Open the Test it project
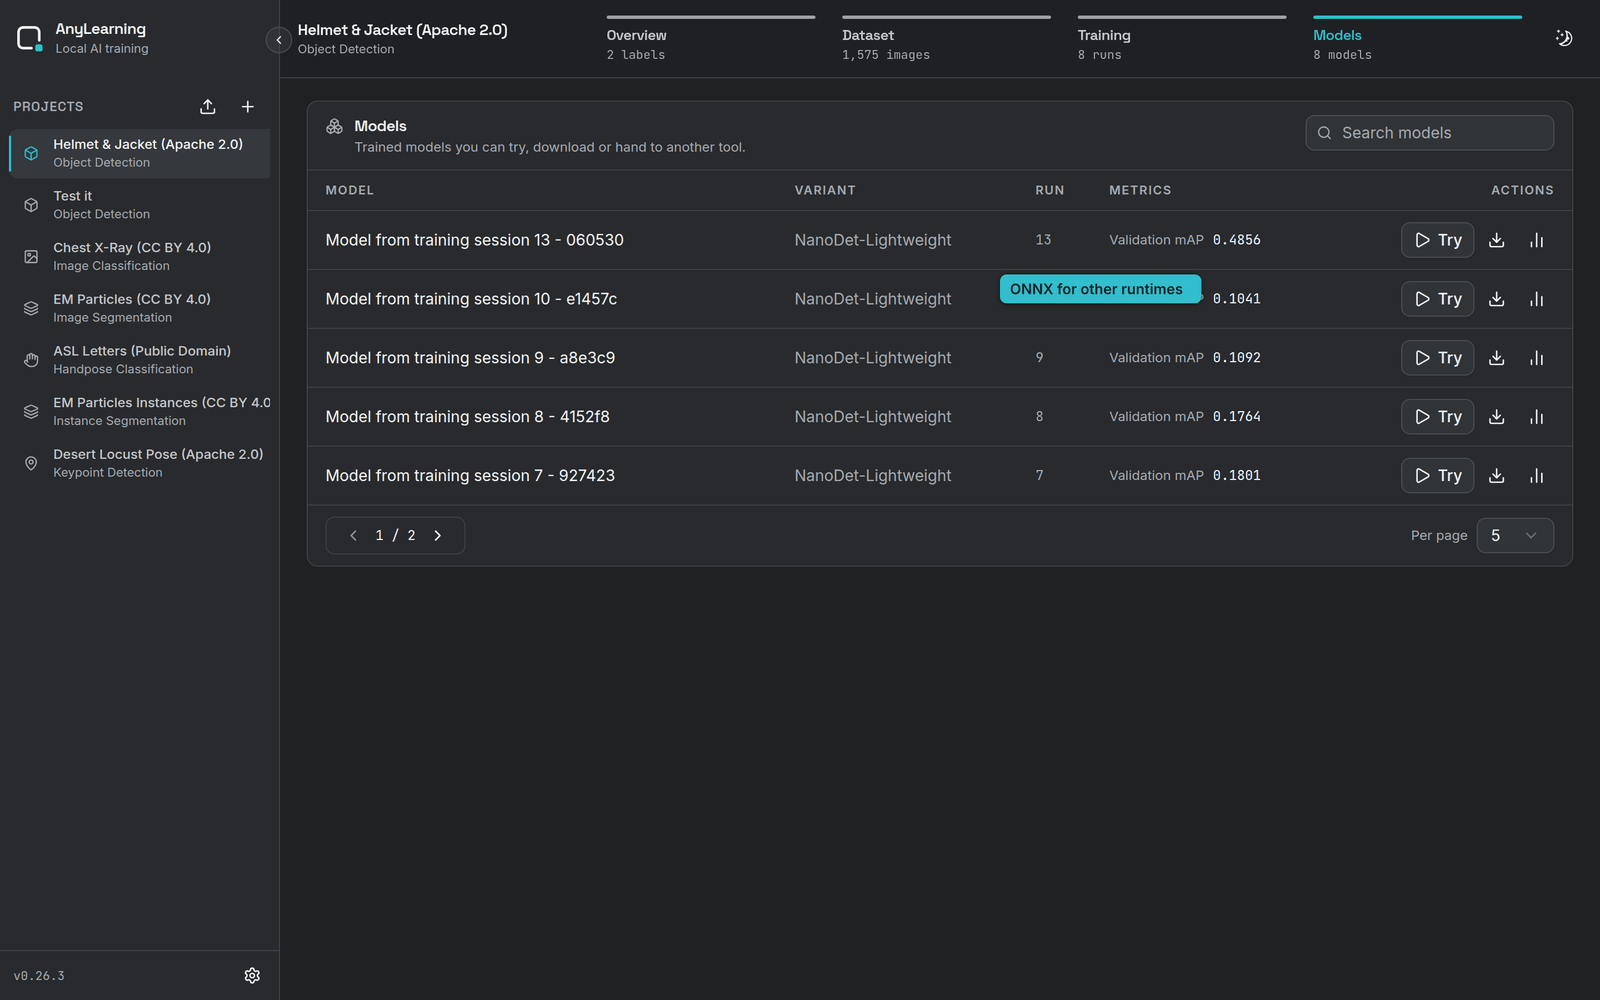This screenshot has height=1000, width=1600. (140, 205)
